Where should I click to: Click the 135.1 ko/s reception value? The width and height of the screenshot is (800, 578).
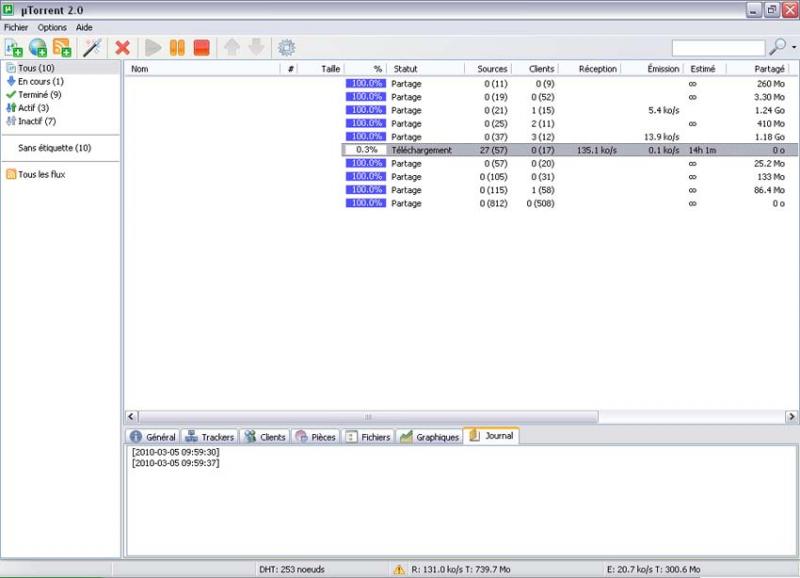pyautogui.click(x=596, y=150)
